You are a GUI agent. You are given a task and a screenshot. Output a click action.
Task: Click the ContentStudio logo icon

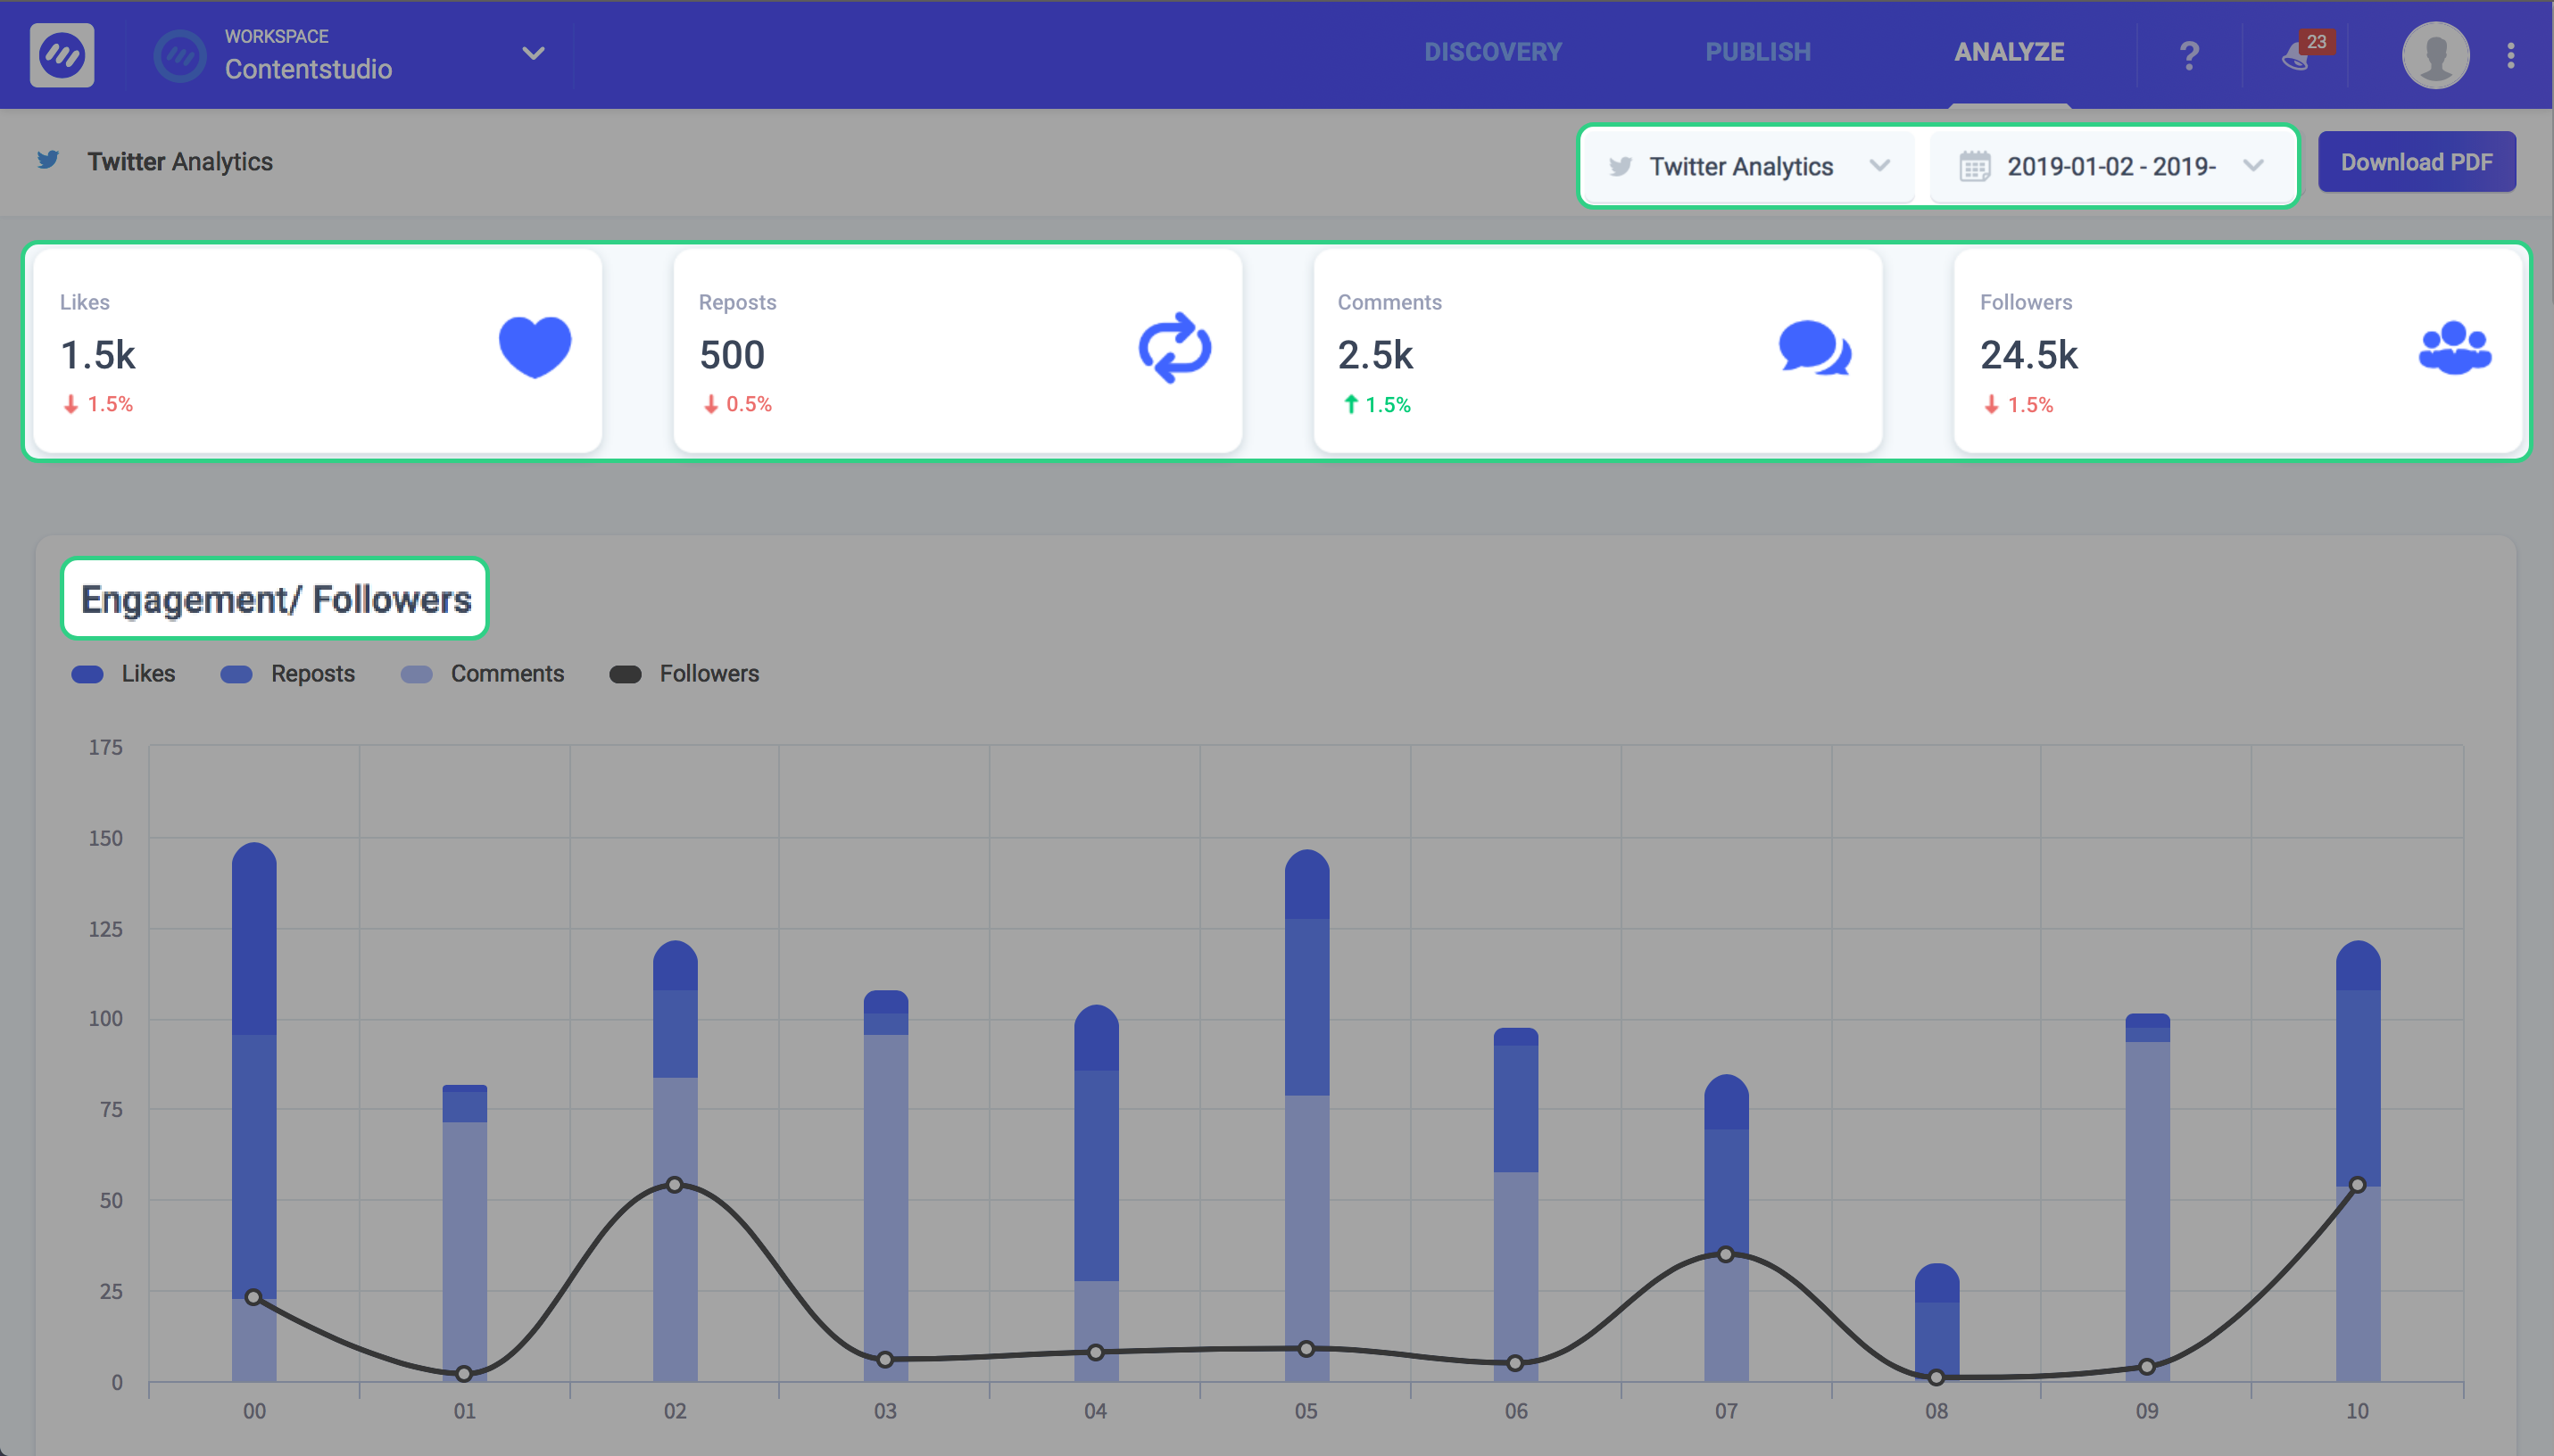click(62, 54)
